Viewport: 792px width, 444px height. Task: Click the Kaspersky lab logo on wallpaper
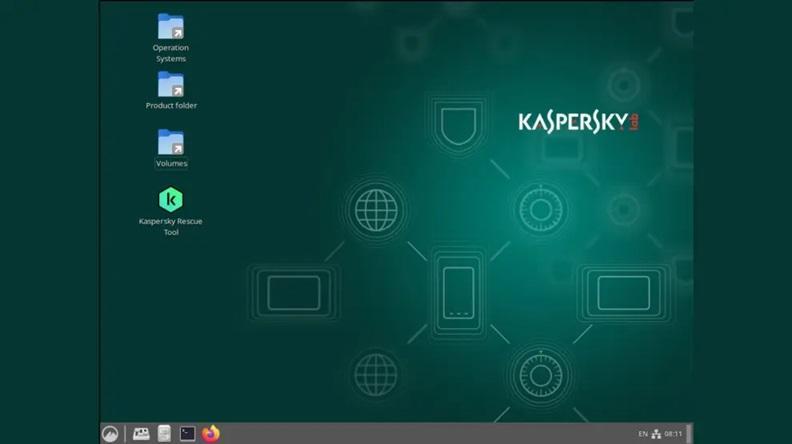coord(577,121)
